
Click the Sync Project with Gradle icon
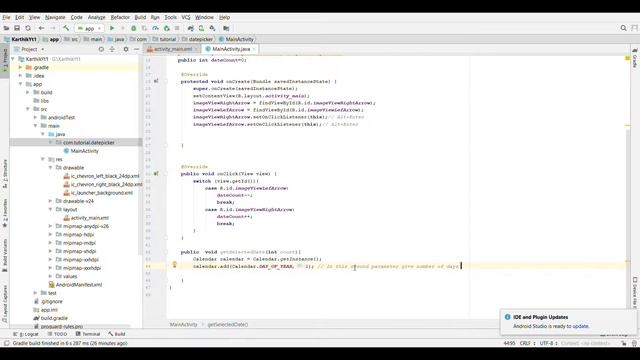[x=191, y=28]
